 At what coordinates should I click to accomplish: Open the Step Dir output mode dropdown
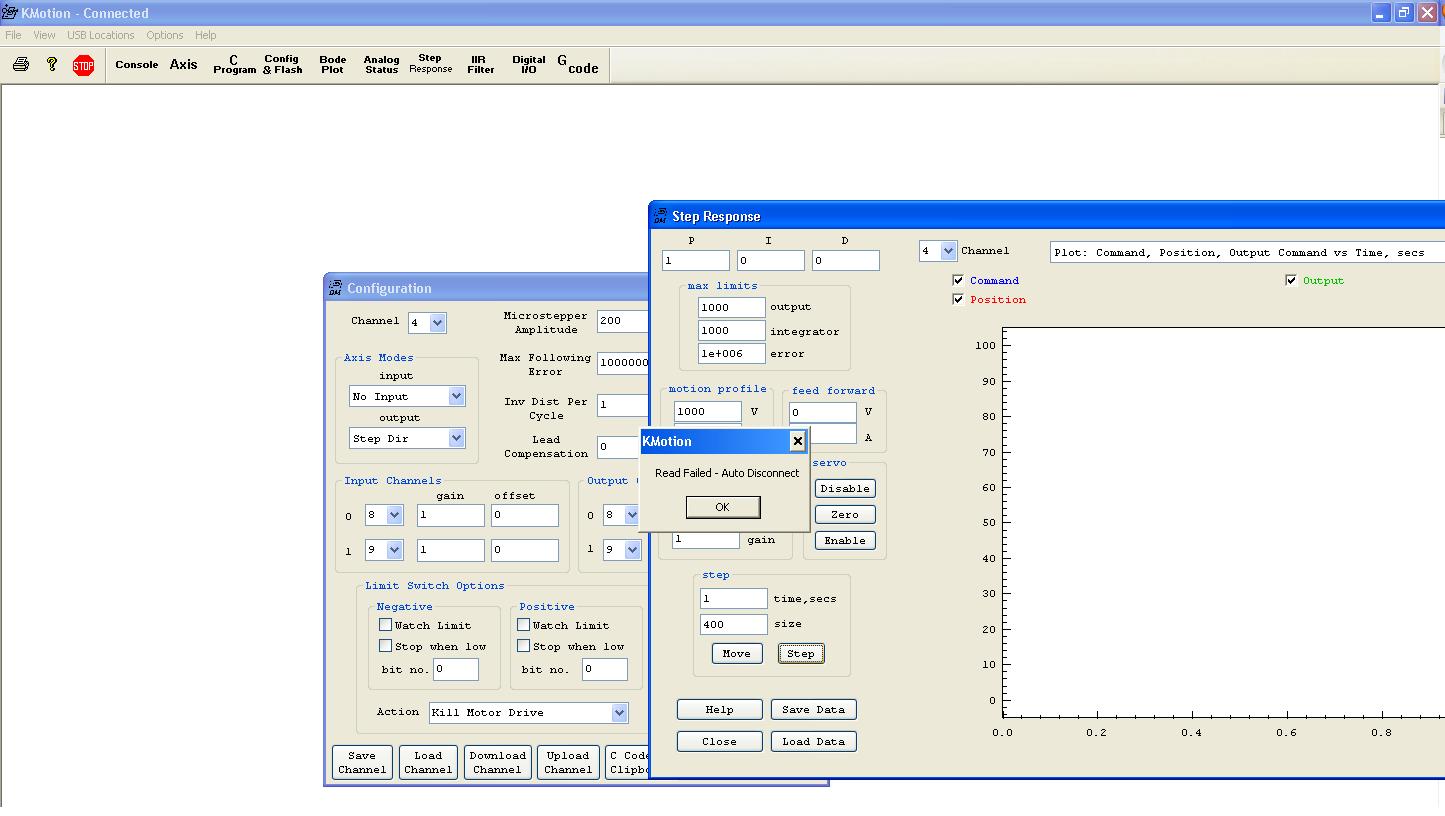tap(456, 439)
